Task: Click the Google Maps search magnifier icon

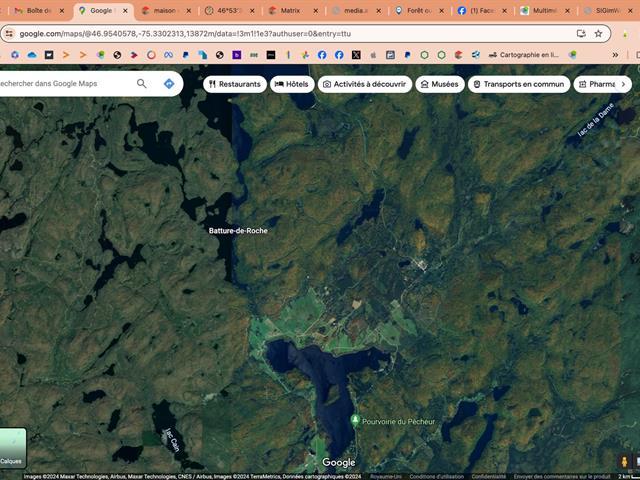Action: pyautogui.click(x=141, y=84)
